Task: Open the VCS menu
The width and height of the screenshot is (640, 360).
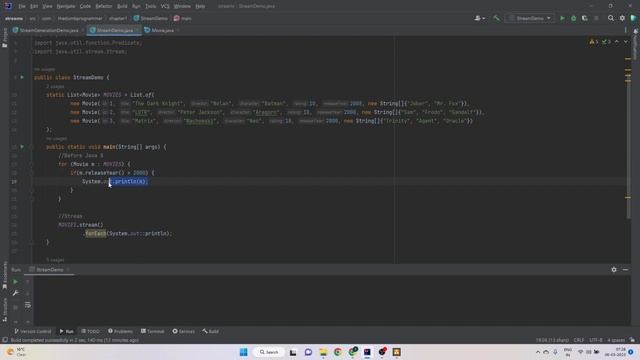Action: [165, 6]
